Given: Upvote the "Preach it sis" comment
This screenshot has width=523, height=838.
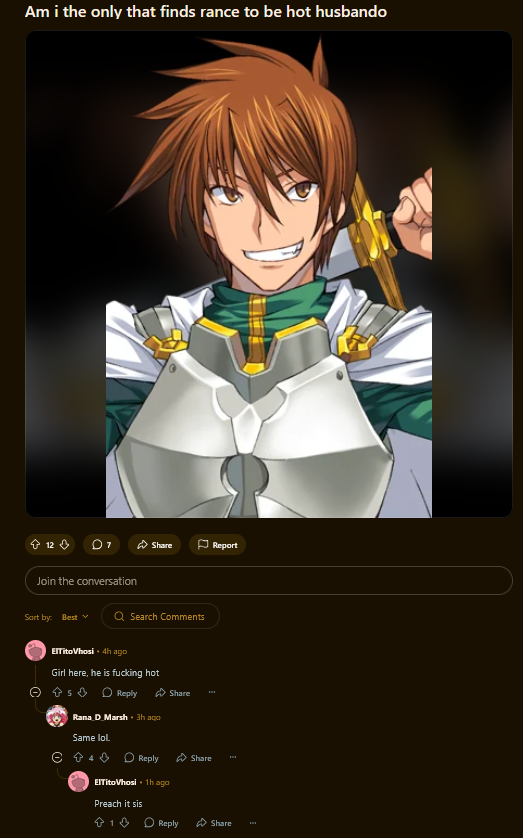Looking at the screenshot, I should pos(99,823).
